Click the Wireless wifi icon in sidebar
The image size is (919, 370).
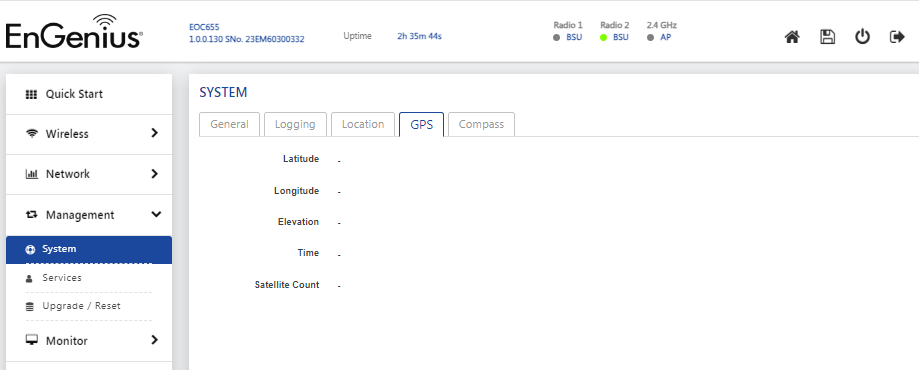(x=32, y=134)
